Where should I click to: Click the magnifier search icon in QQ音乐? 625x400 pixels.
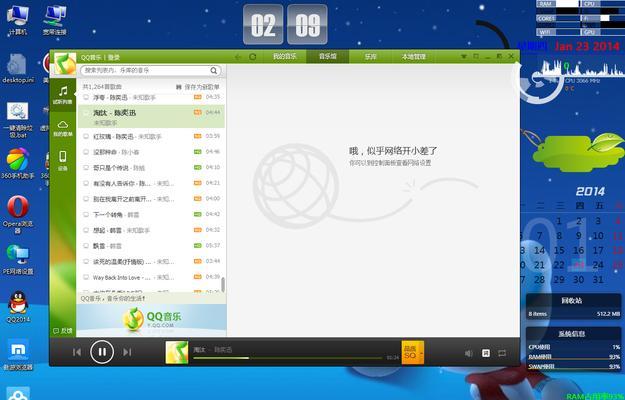[214, 71]
